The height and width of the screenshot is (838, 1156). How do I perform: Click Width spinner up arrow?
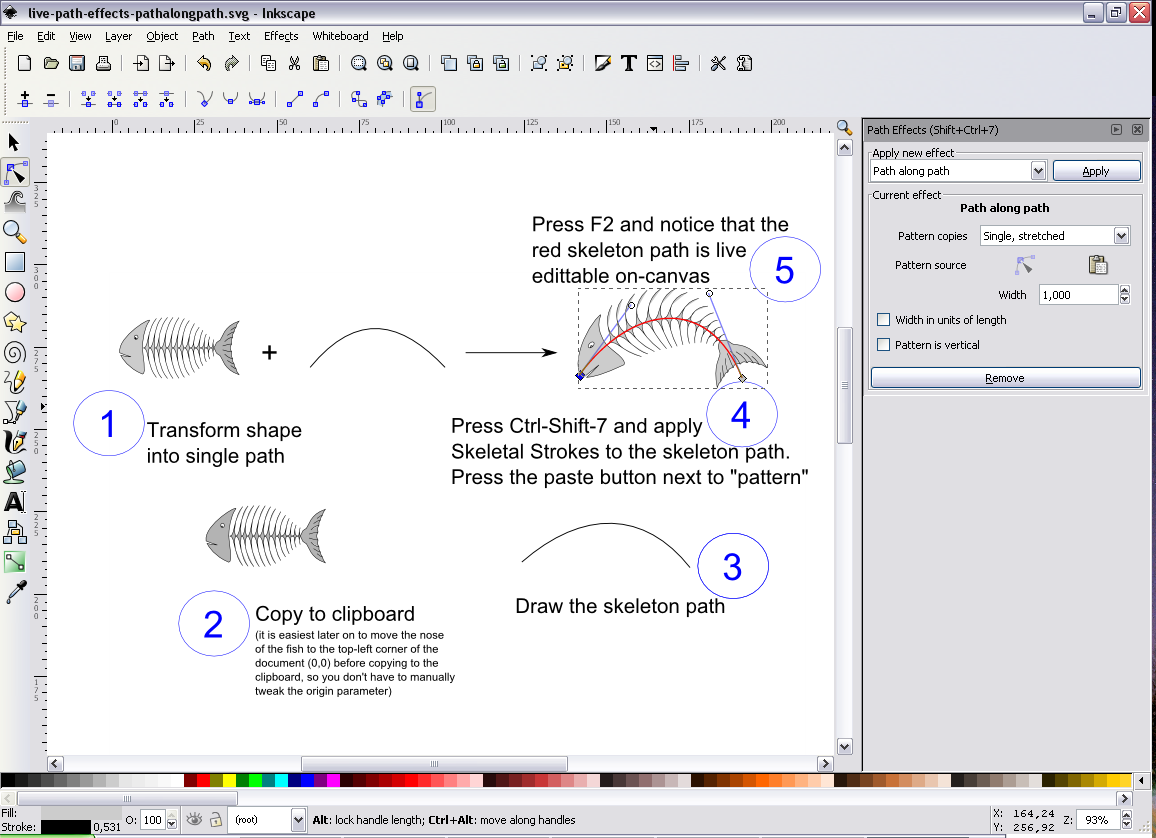[x=1125, y=290]
